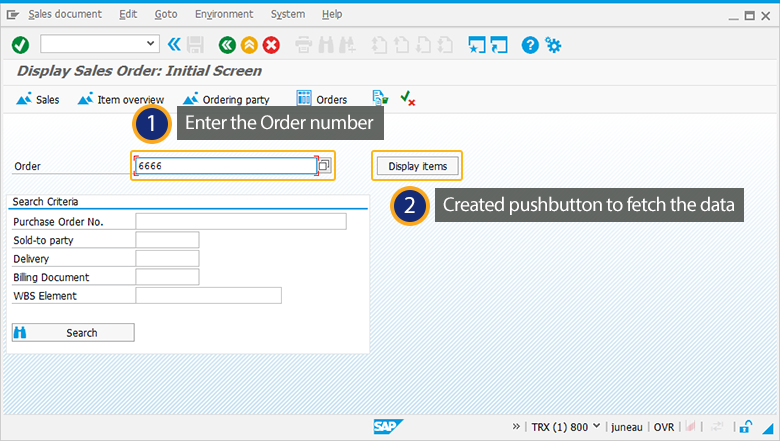
Task: Open the Sales document menu
Action: (65, 14)
